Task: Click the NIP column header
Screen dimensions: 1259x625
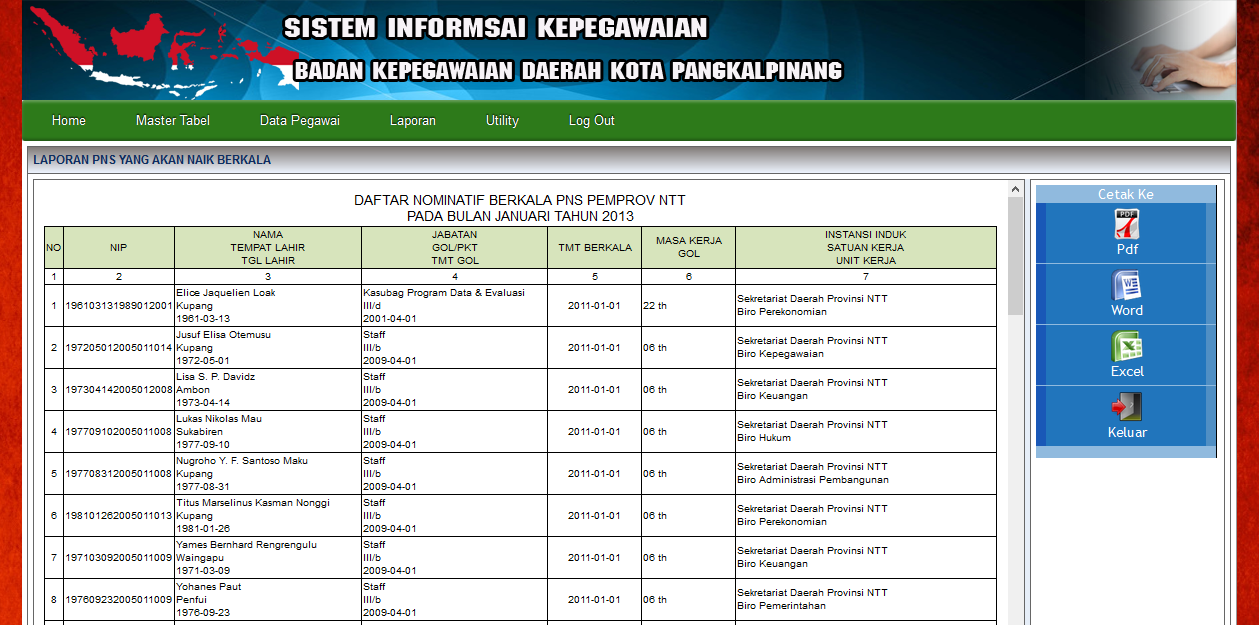Action: click(119, 247)
